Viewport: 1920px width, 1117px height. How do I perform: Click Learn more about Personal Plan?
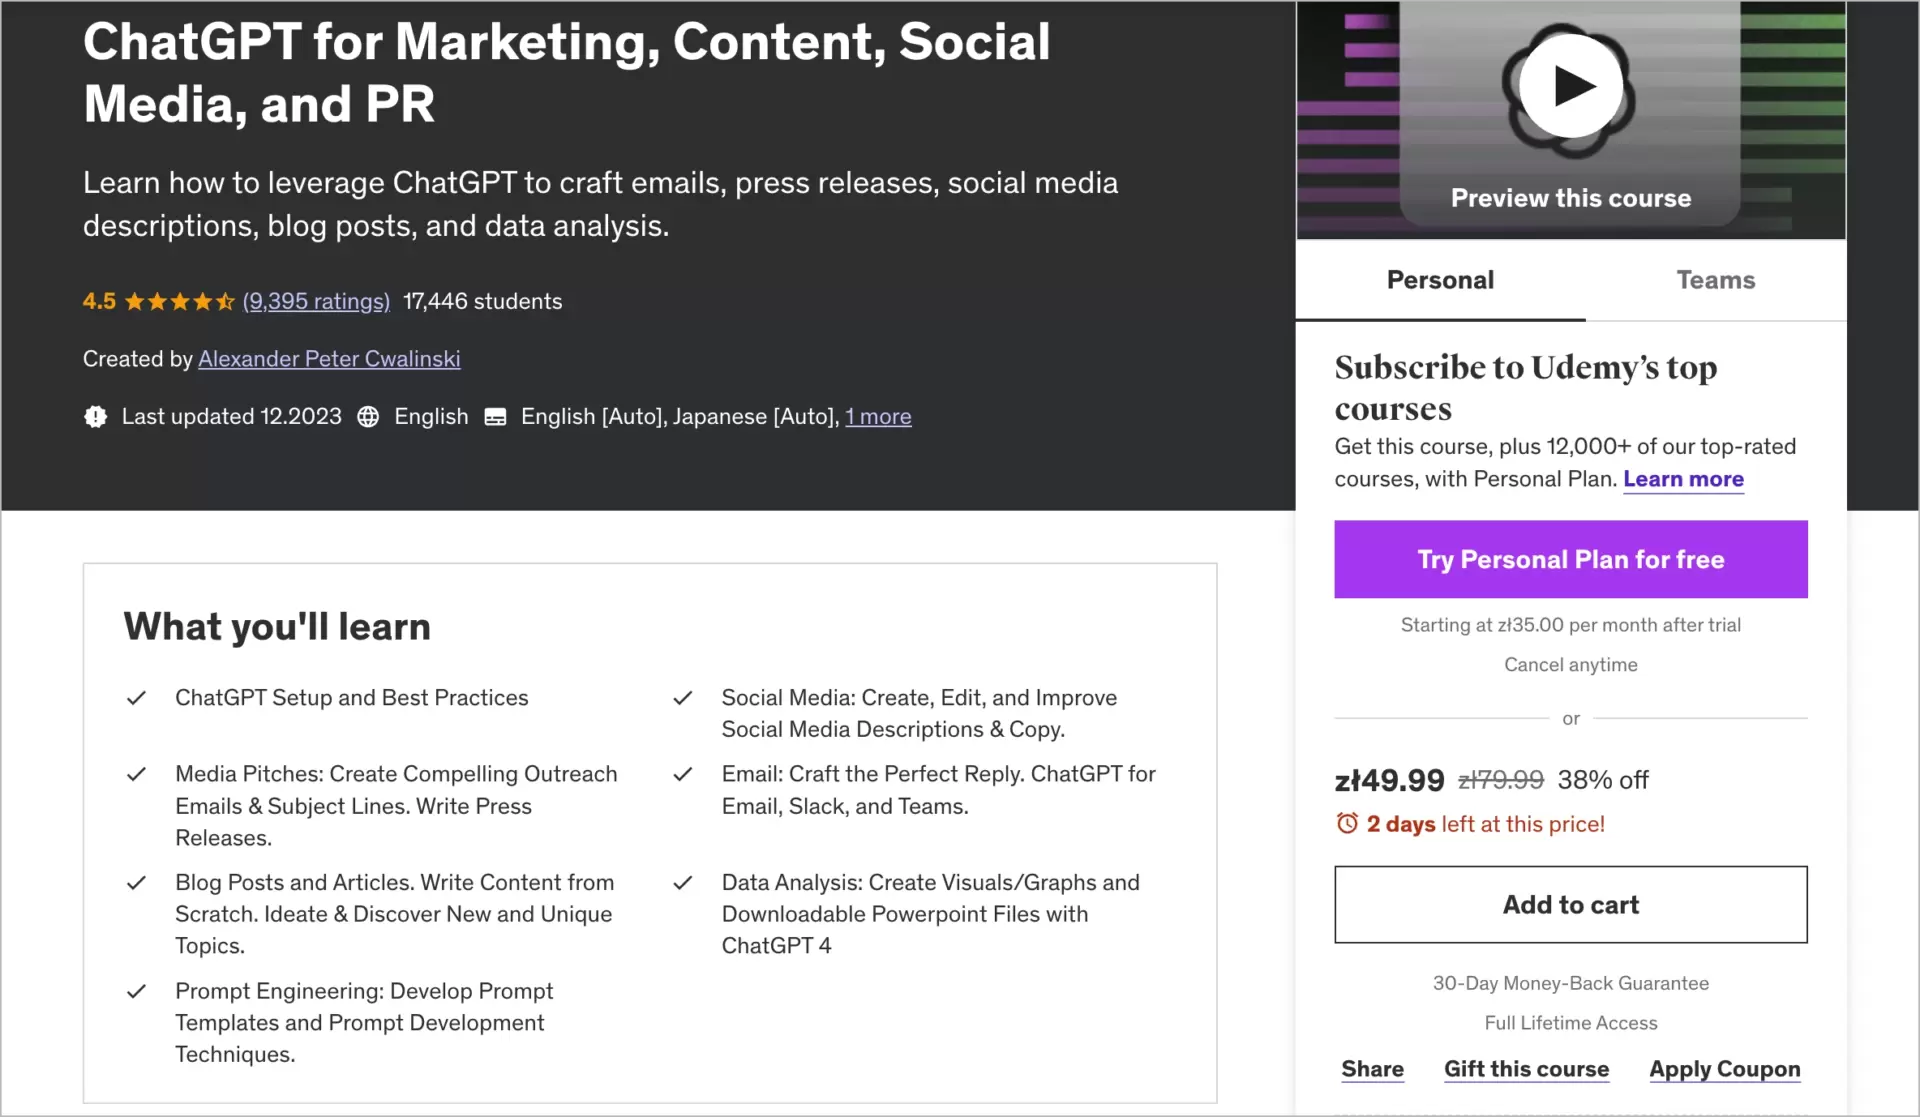1683,479
